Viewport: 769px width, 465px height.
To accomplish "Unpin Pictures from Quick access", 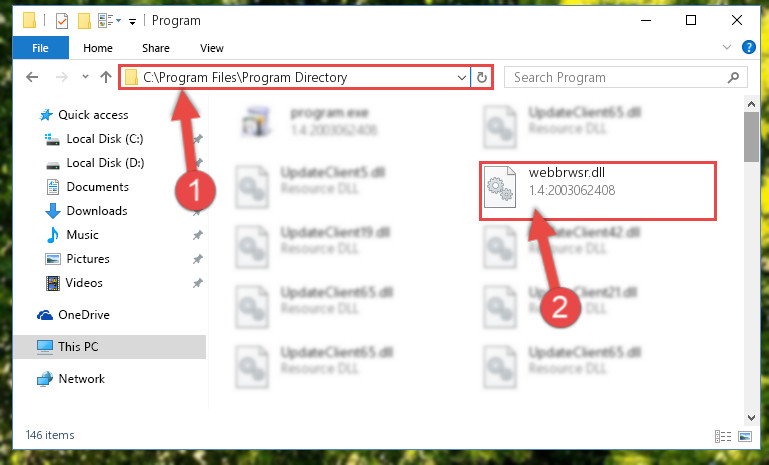I will pyautogui.click(x=198, y=259).
